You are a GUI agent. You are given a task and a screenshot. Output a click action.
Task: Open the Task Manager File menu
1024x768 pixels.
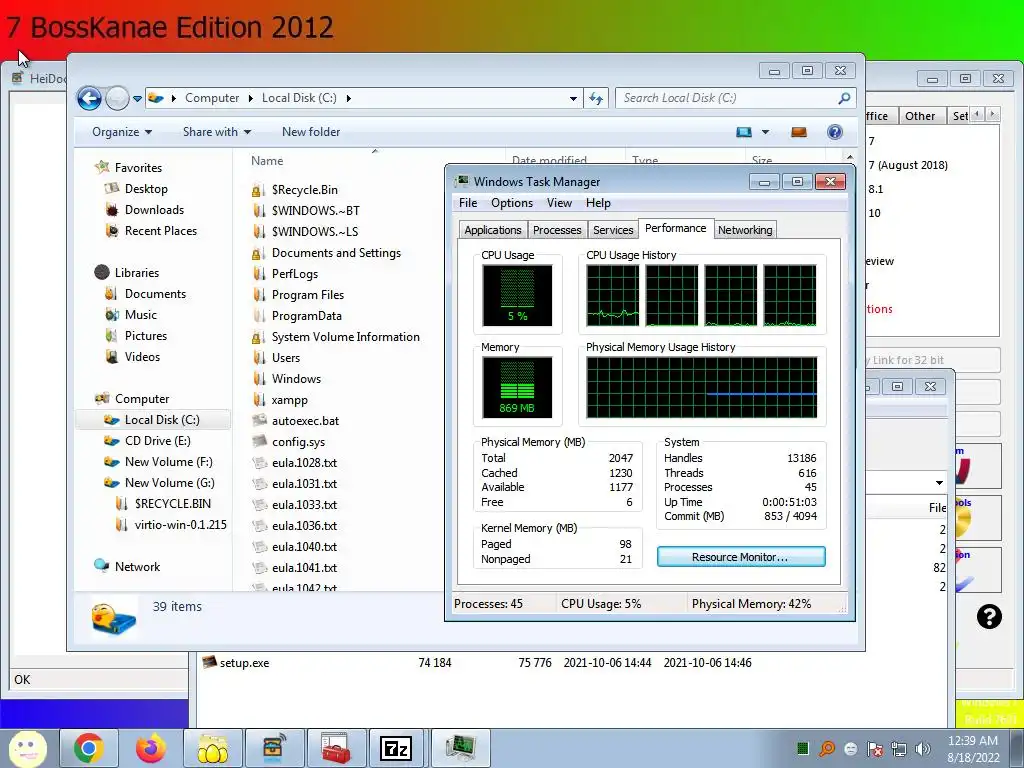(x=468, y=203)
